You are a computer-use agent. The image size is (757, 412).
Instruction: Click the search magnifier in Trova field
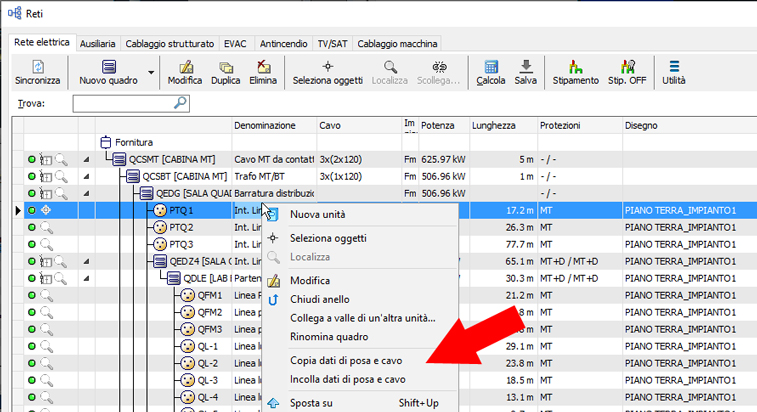click(180, 103)
